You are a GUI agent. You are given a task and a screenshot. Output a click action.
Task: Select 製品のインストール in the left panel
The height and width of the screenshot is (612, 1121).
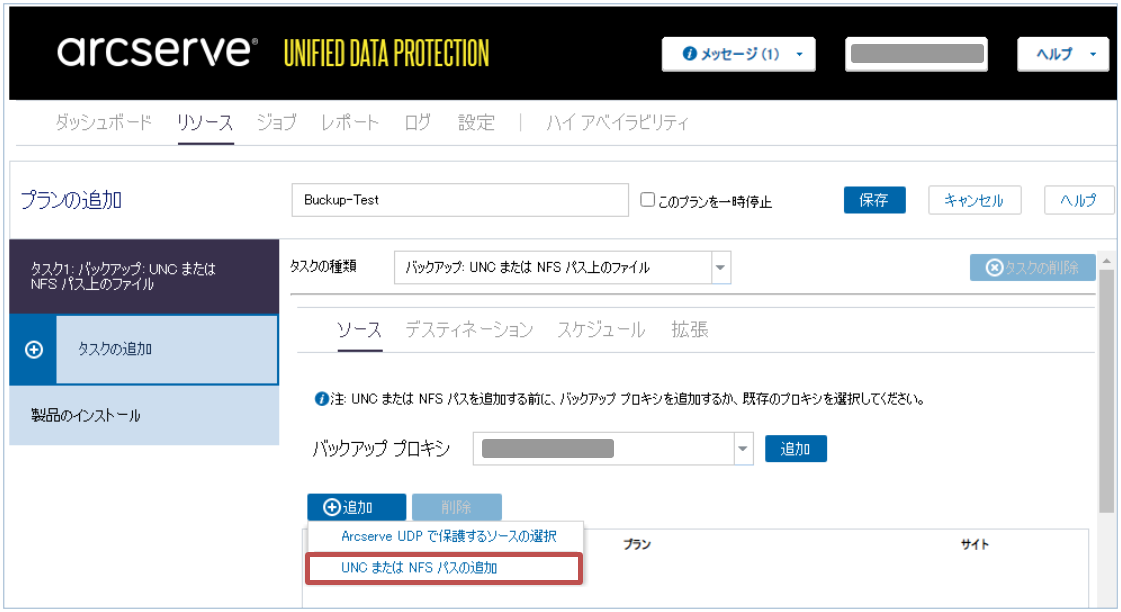[144, 415]
